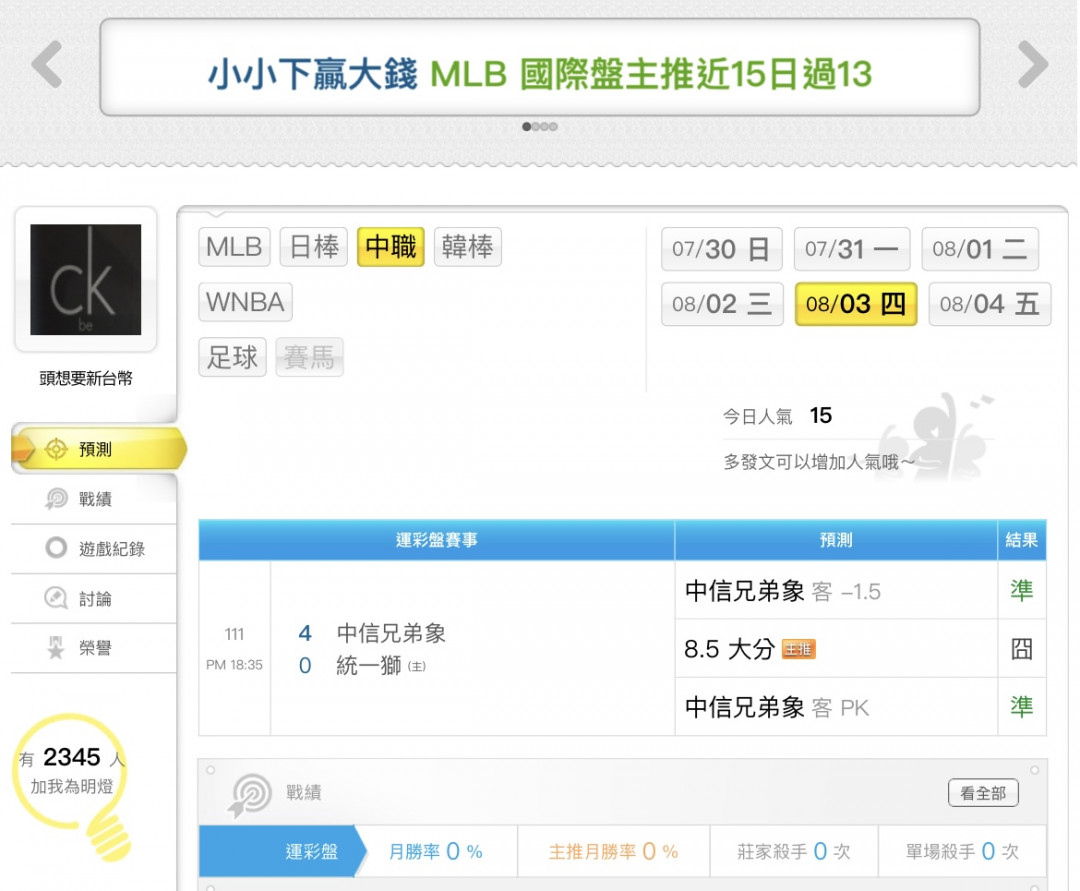Click the 榮譽 medal icon
The image size is (1080, 891).
pyautogui.click(x=56, y=648)
